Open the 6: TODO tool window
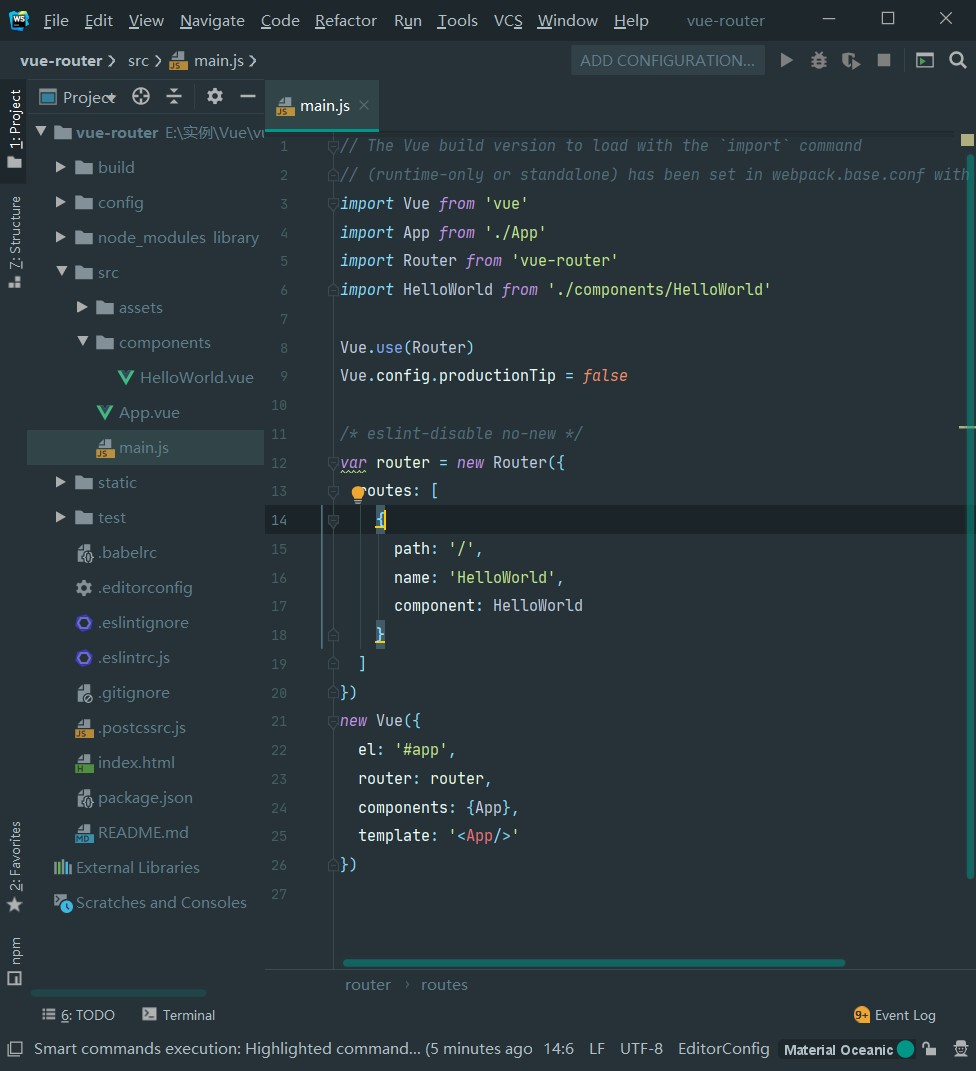976x1071 pixels. (79, 1015)
